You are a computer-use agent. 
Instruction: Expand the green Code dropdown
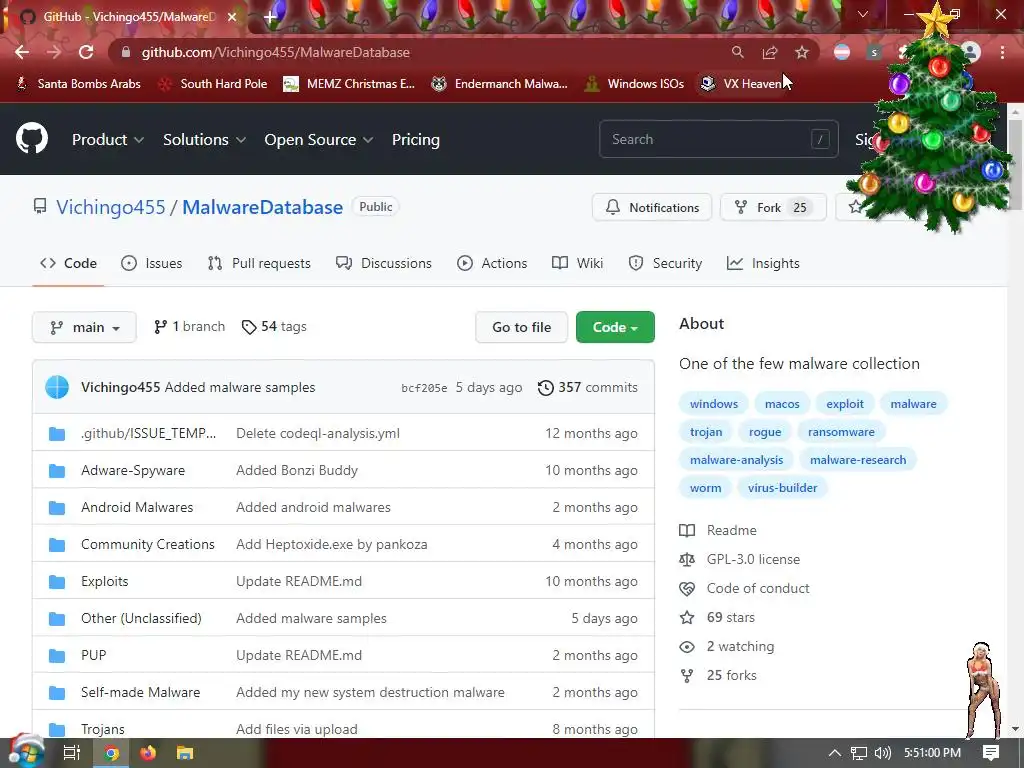click(615, 327)
